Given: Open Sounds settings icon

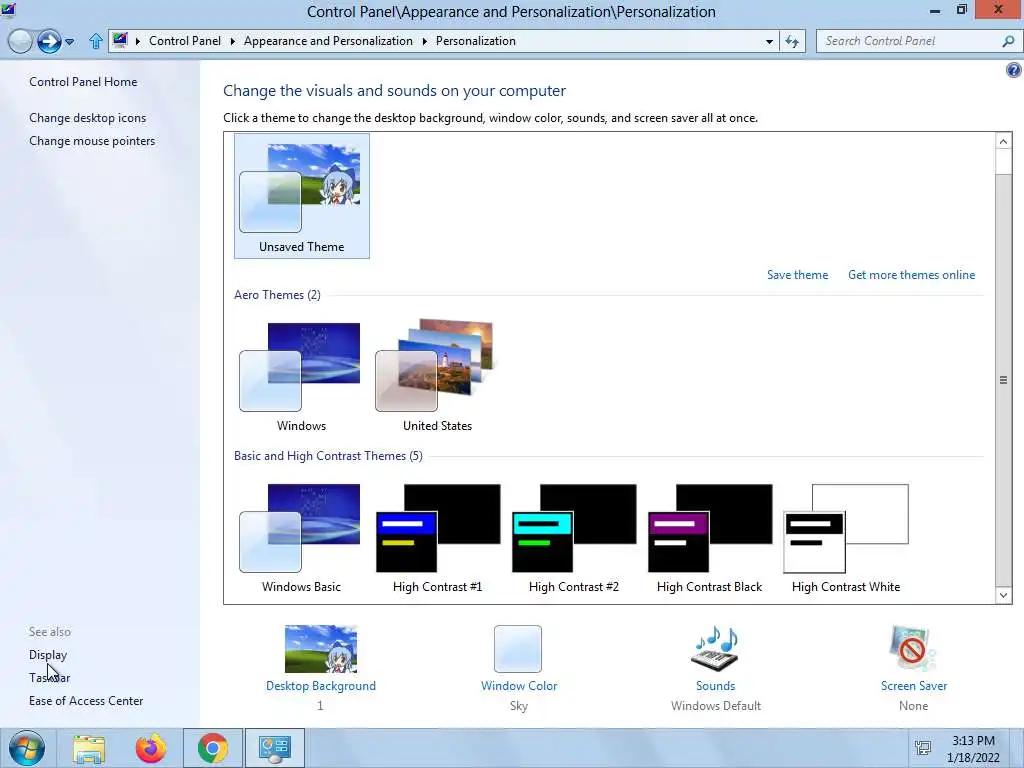Looking at the screenshot, I should pyautogui.click(x=715, y=648).
